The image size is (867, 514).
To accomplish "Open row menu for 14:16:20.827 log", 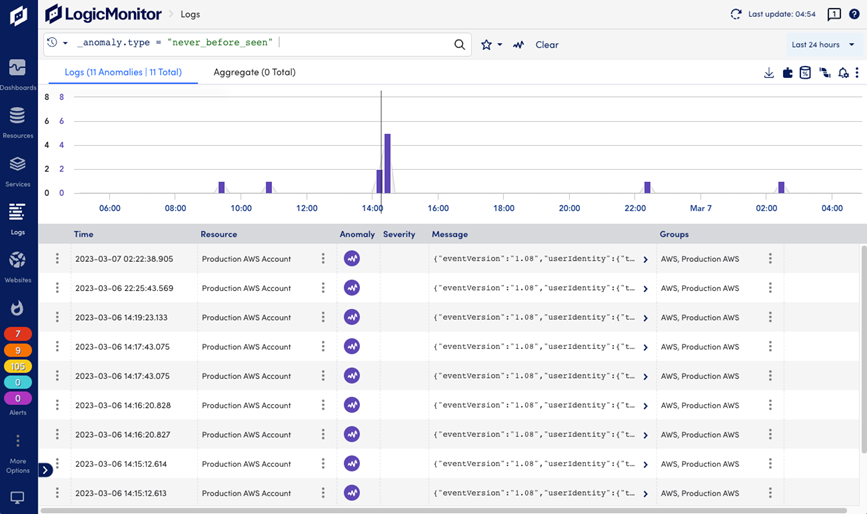I will tap(57, 434).
